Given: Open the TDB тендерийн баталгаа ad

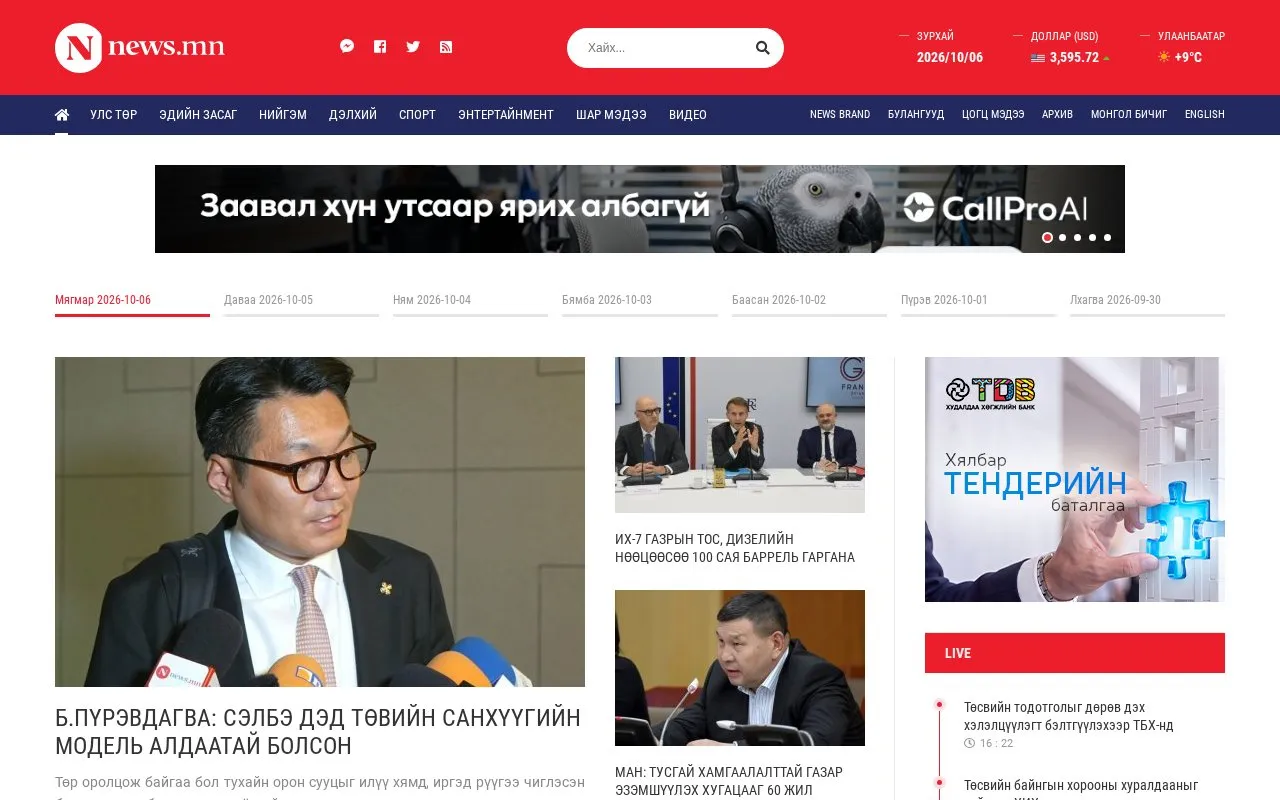Looking at the screenshot, I should (1075, 480).
